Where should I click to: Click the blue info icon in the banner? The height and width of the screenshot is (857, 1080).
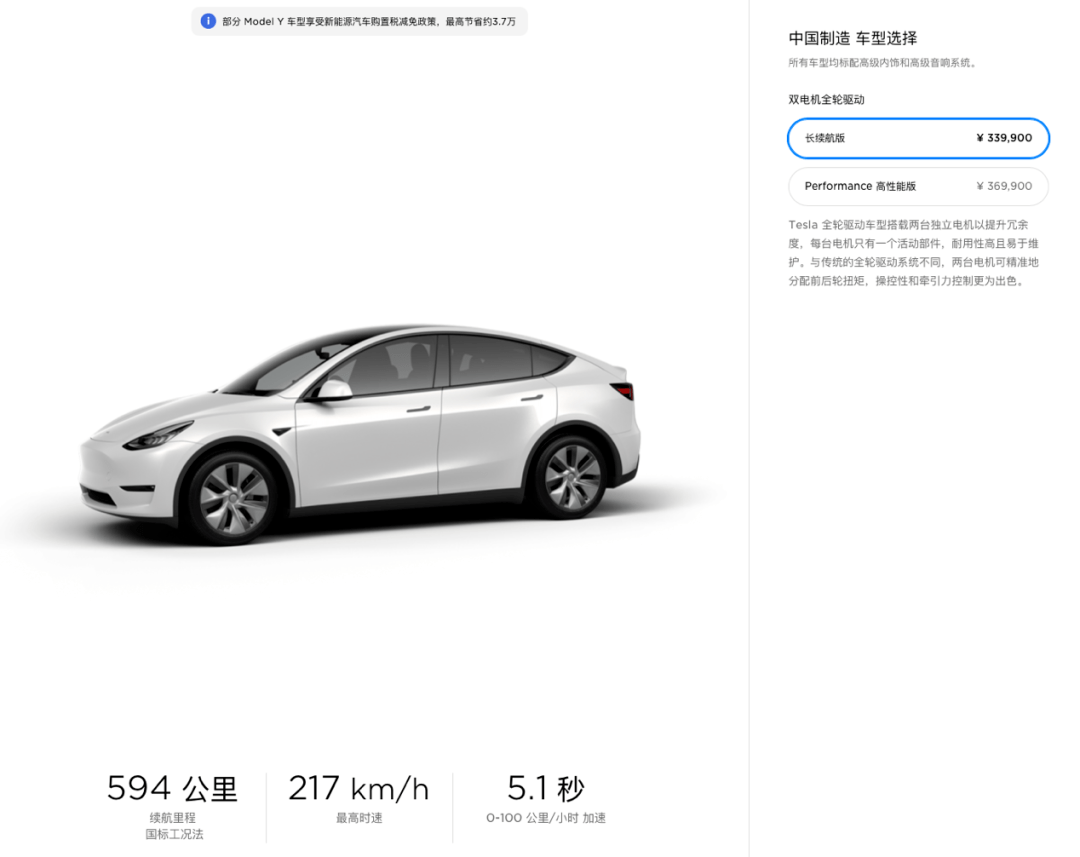(208, 21)
